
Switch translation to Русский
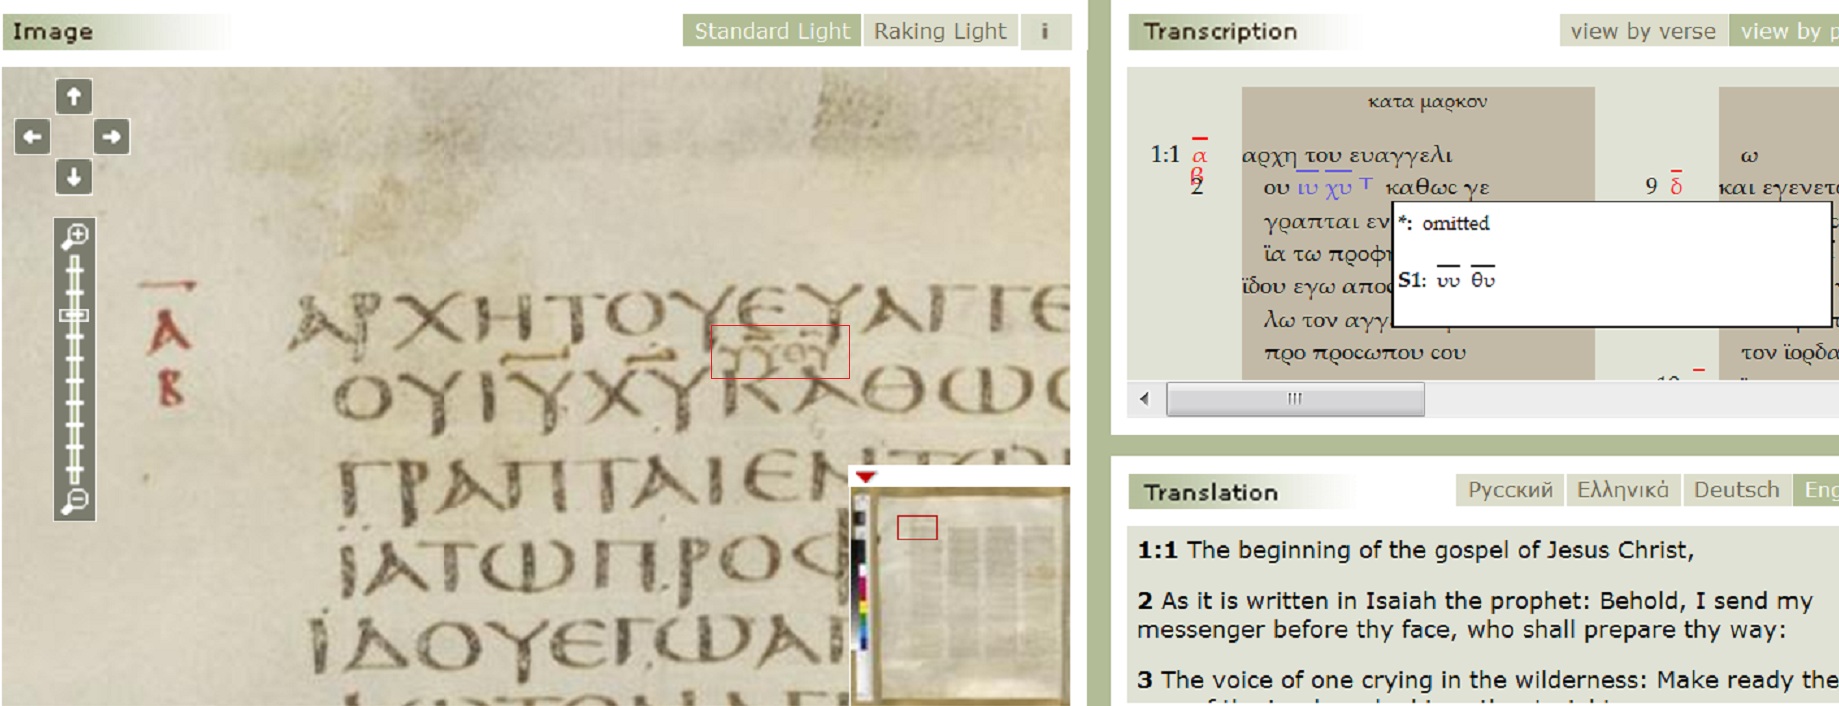1509,490
